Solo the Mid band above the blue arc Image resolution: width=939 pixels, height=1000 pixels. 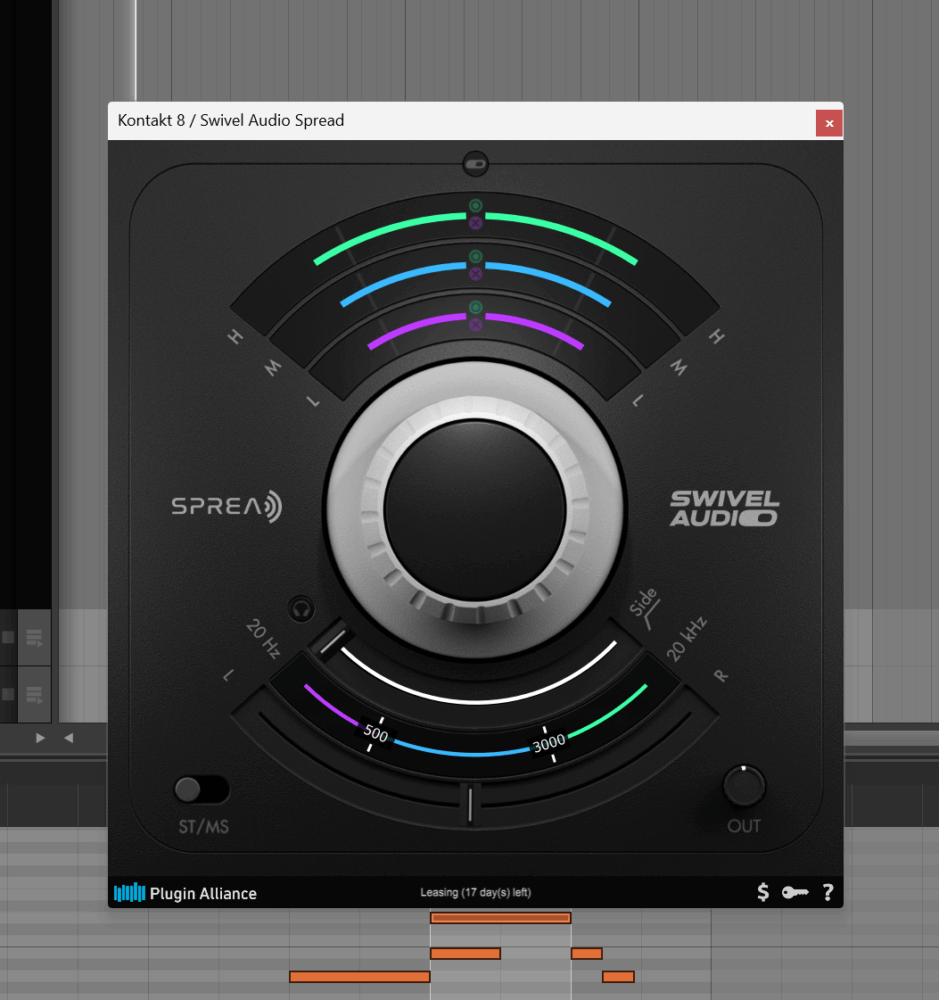(475, 256)
